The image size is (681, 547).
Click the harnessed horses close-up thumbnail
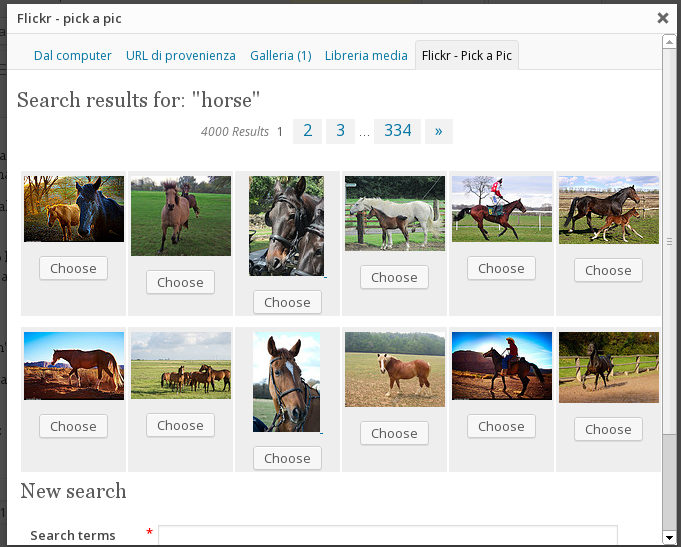point(287,225)
